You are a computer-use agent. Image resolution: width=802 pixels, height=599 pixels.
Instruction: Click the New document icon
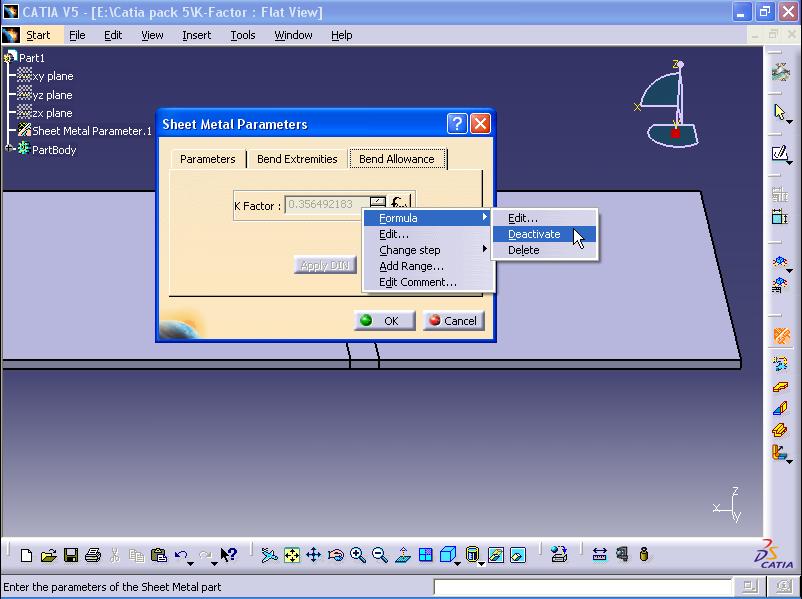click(x=26, y=555)
